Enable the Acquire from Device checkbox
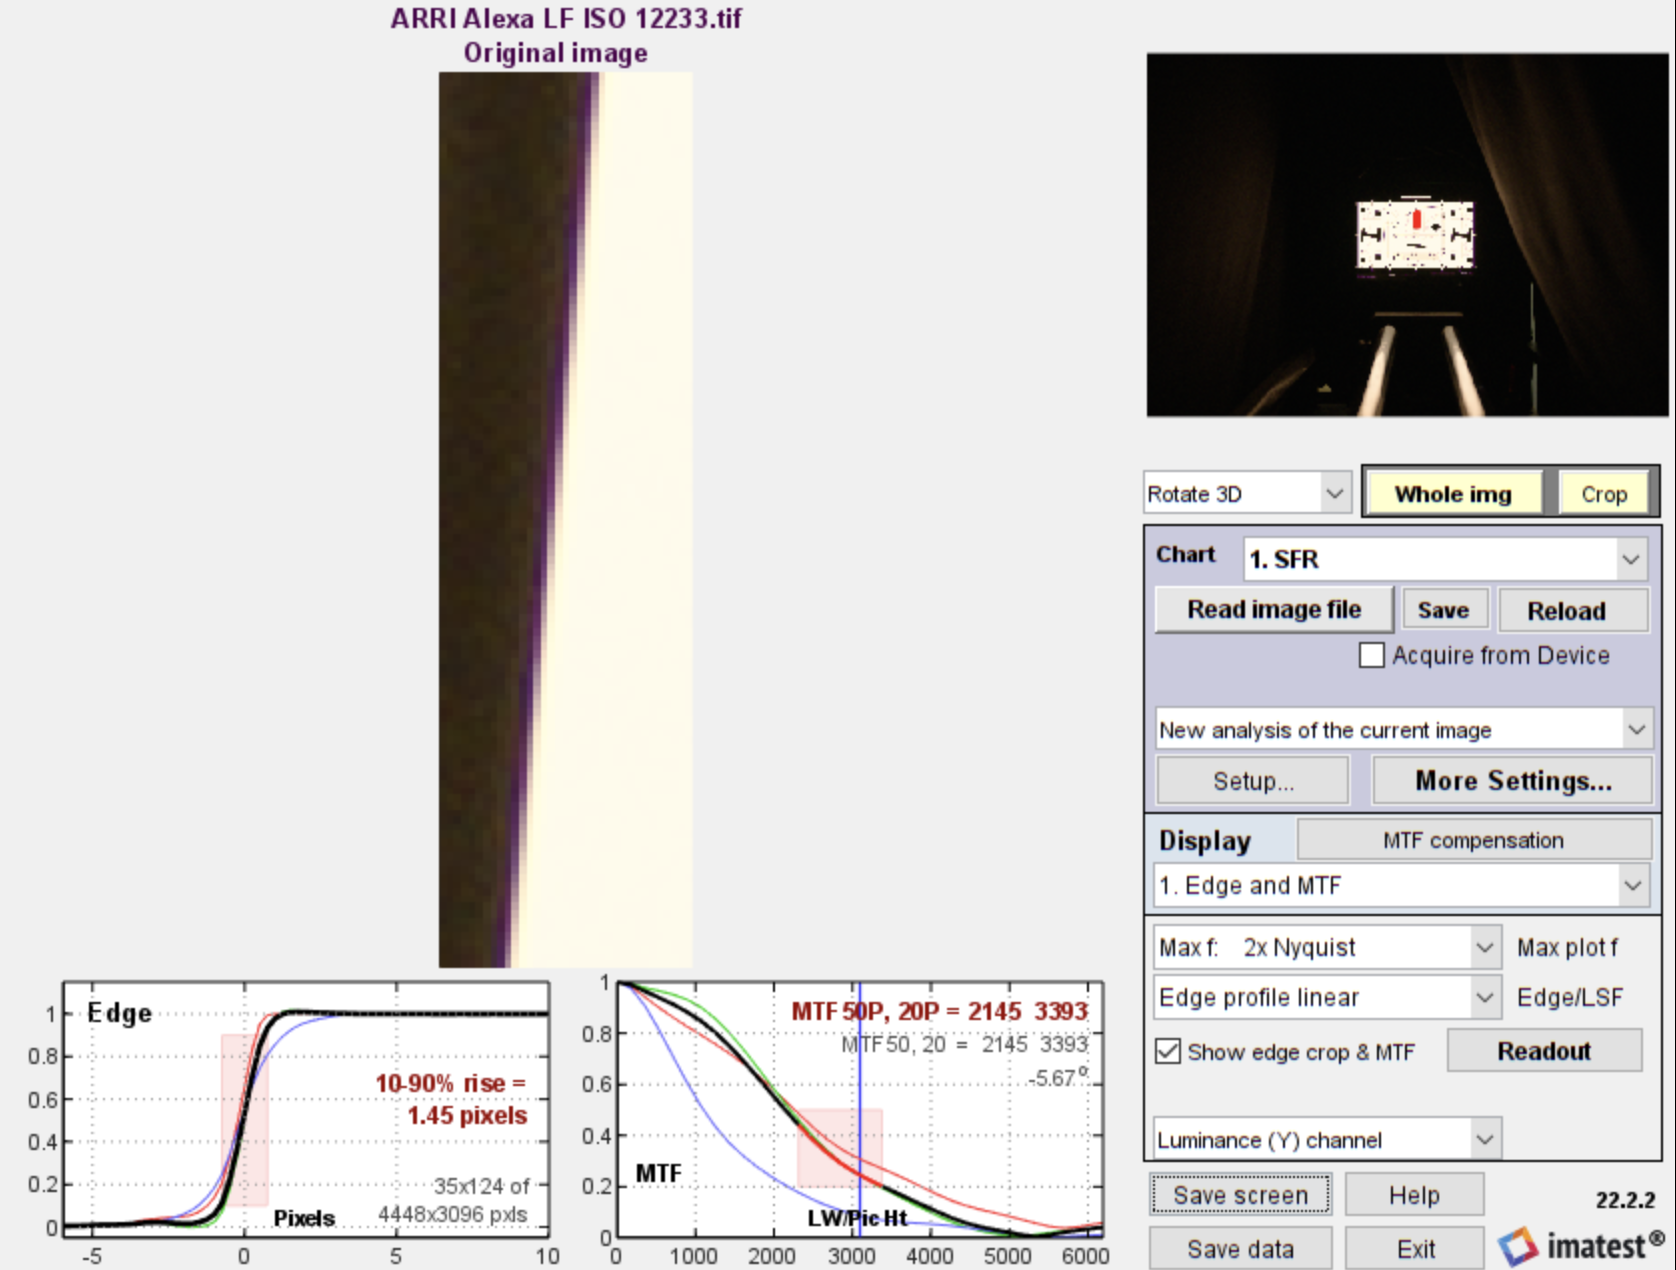1676x1270 pixels. click(1372, 655)
